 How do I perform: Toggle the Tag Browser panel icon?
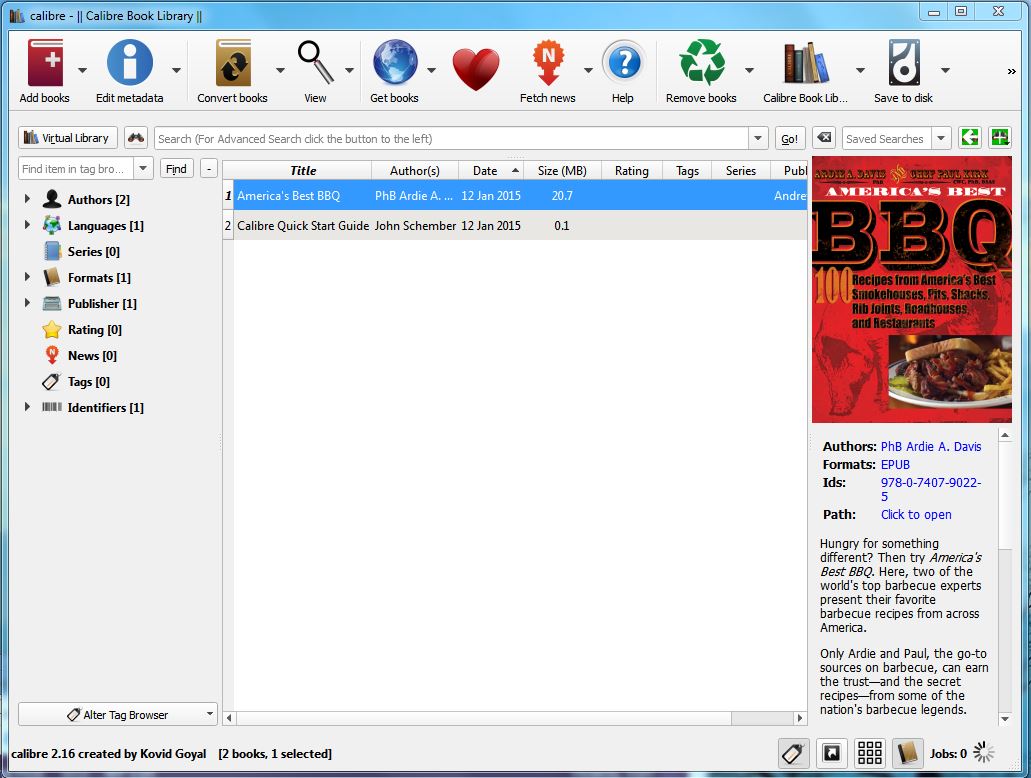[794, 753]
